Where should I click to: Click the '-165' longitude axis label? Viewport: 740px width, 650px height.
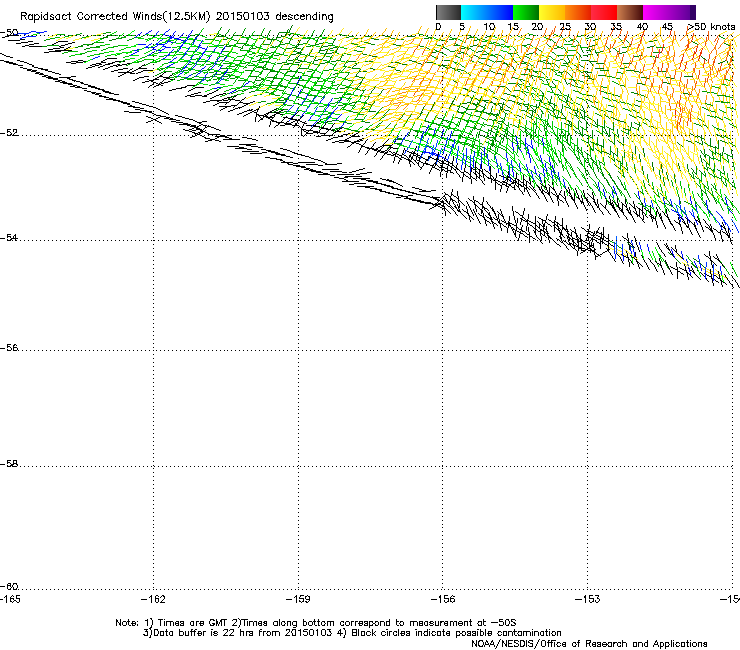click(x=10, y=599)
